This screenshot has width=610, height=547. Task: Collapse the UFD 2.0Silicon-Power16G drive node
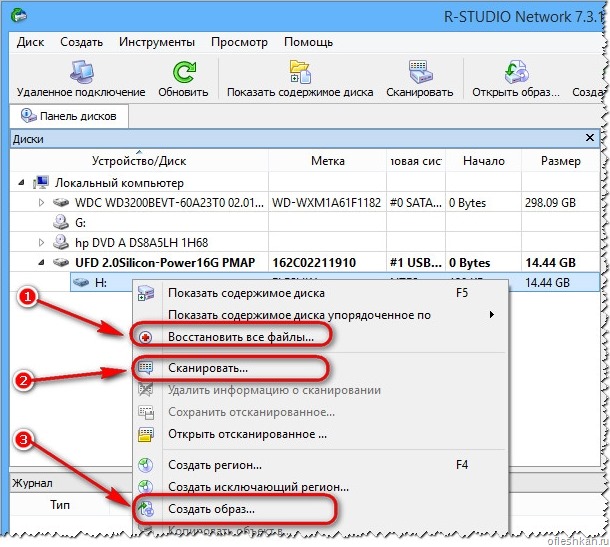[x=41, y=263]
